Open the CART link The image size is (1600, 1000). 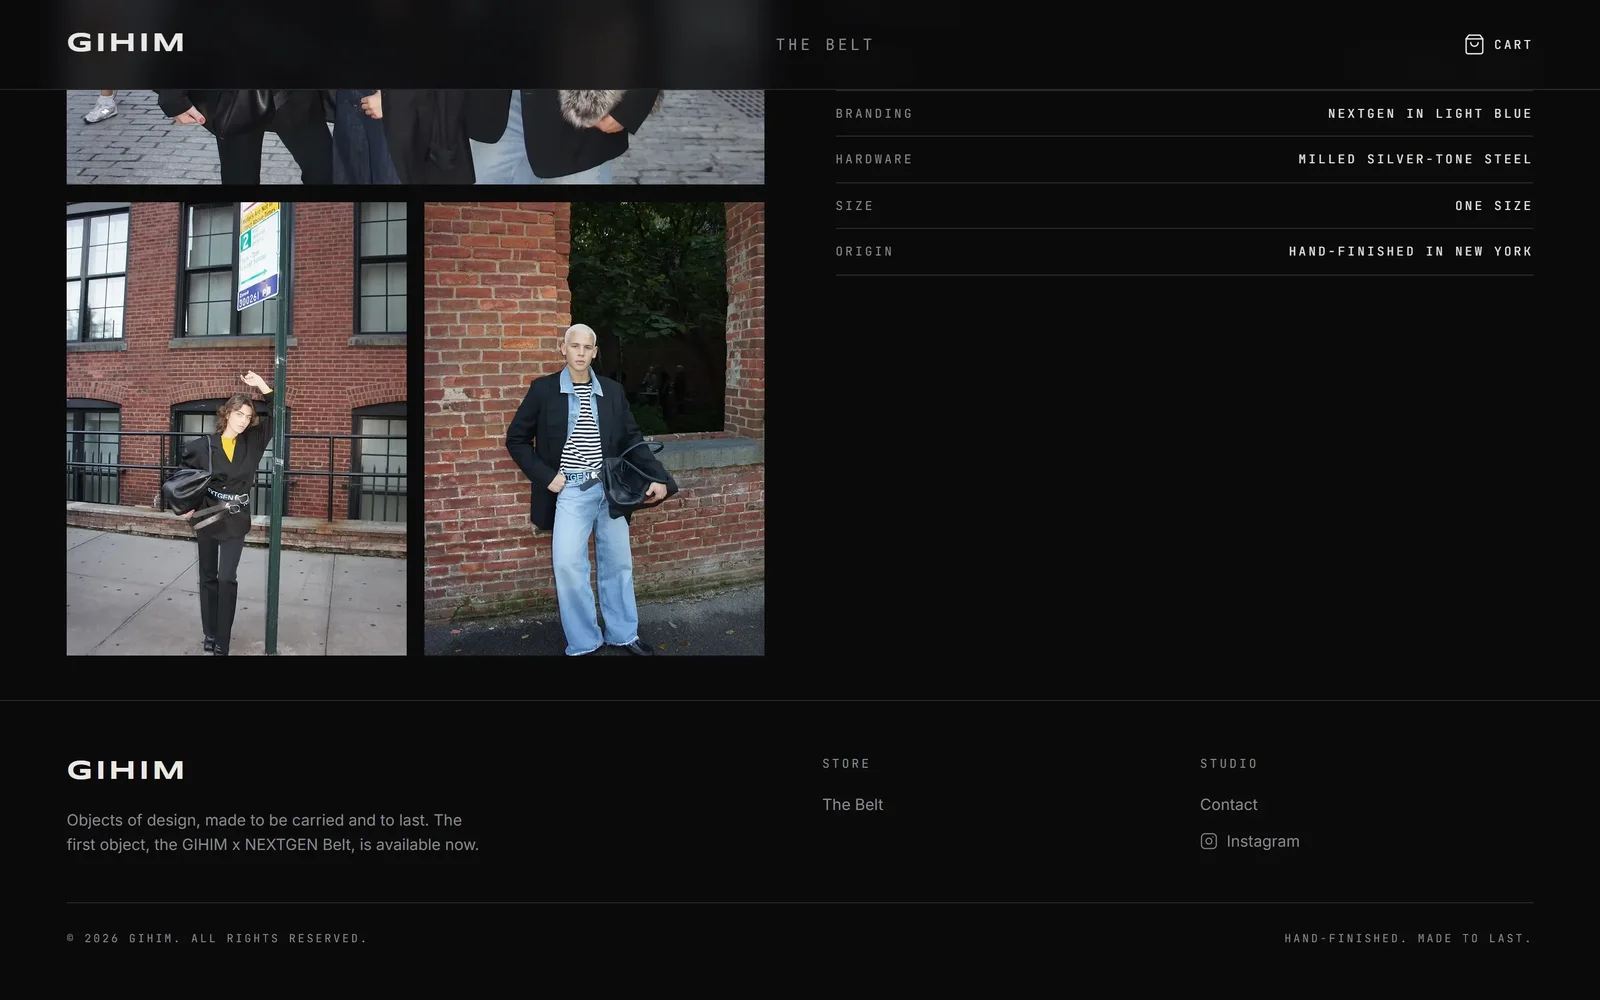(x=1498, y=44)
